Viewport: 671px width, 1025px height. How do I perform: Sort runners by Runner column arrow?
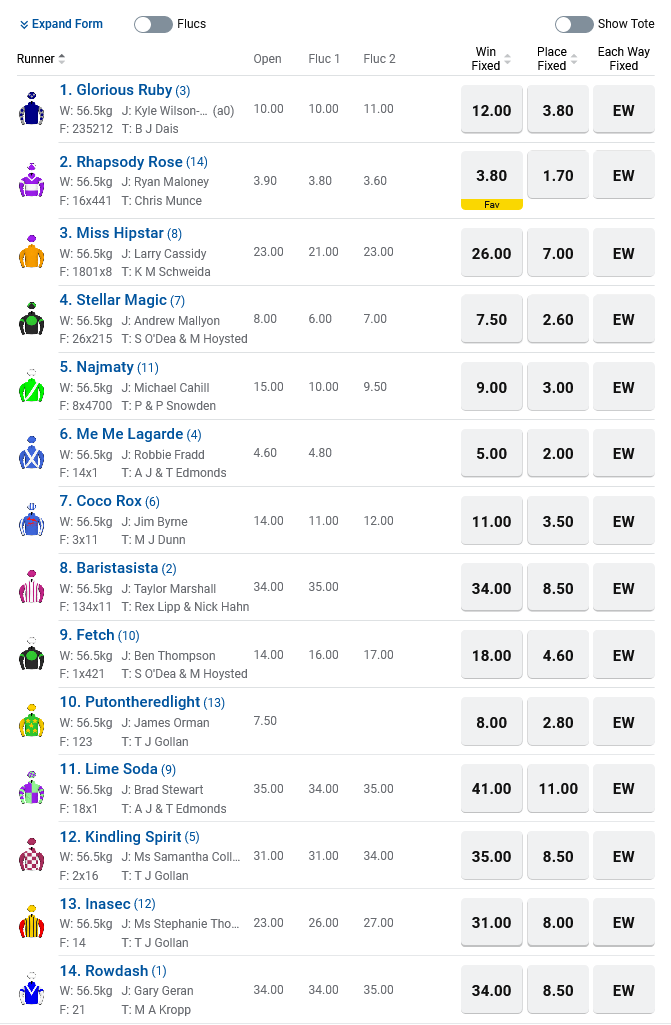62,59
